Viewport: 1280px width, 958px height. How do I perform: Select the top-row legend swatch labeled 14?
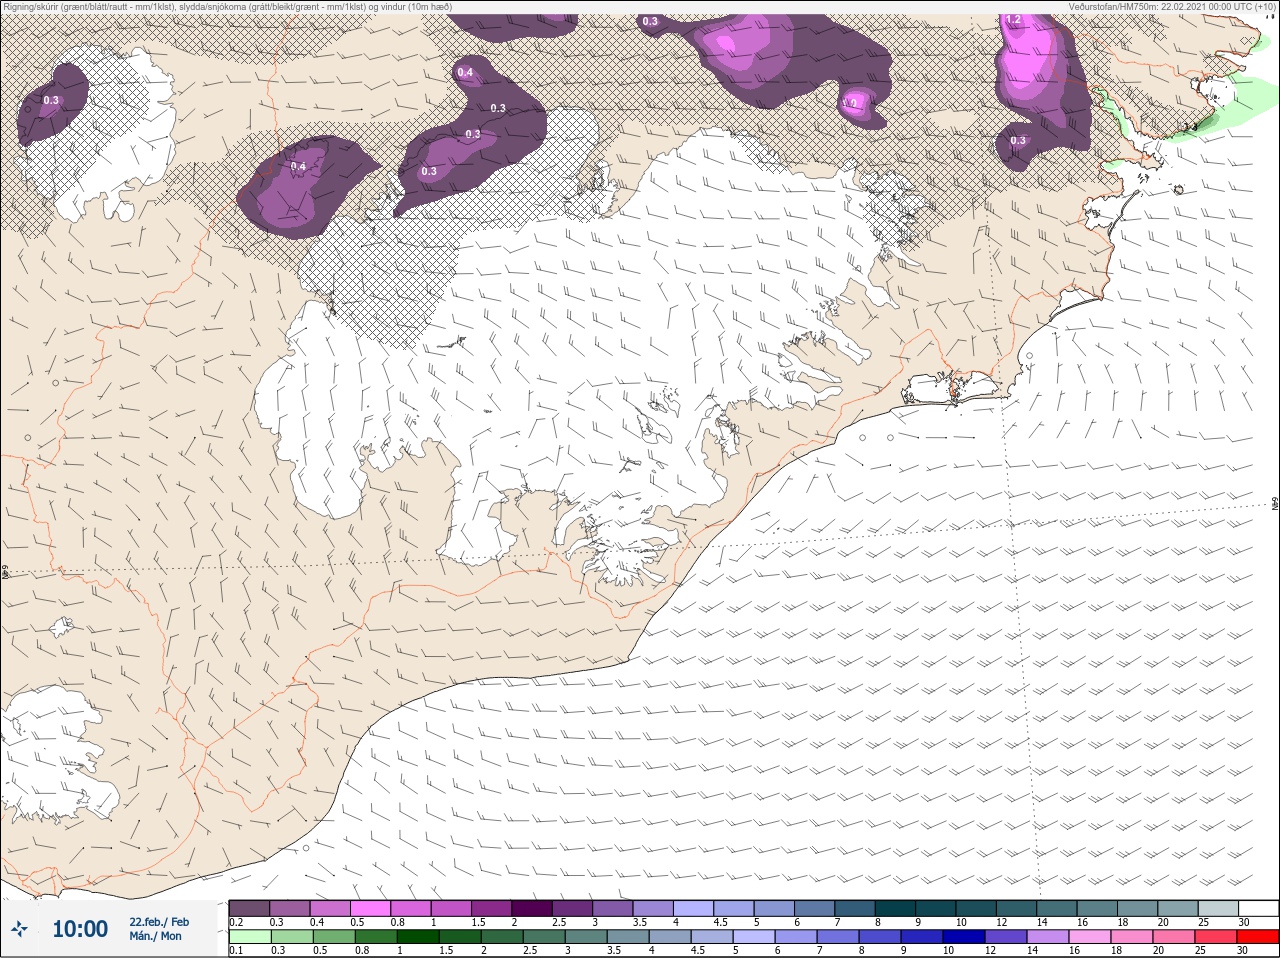click(x=1057, y=908)
